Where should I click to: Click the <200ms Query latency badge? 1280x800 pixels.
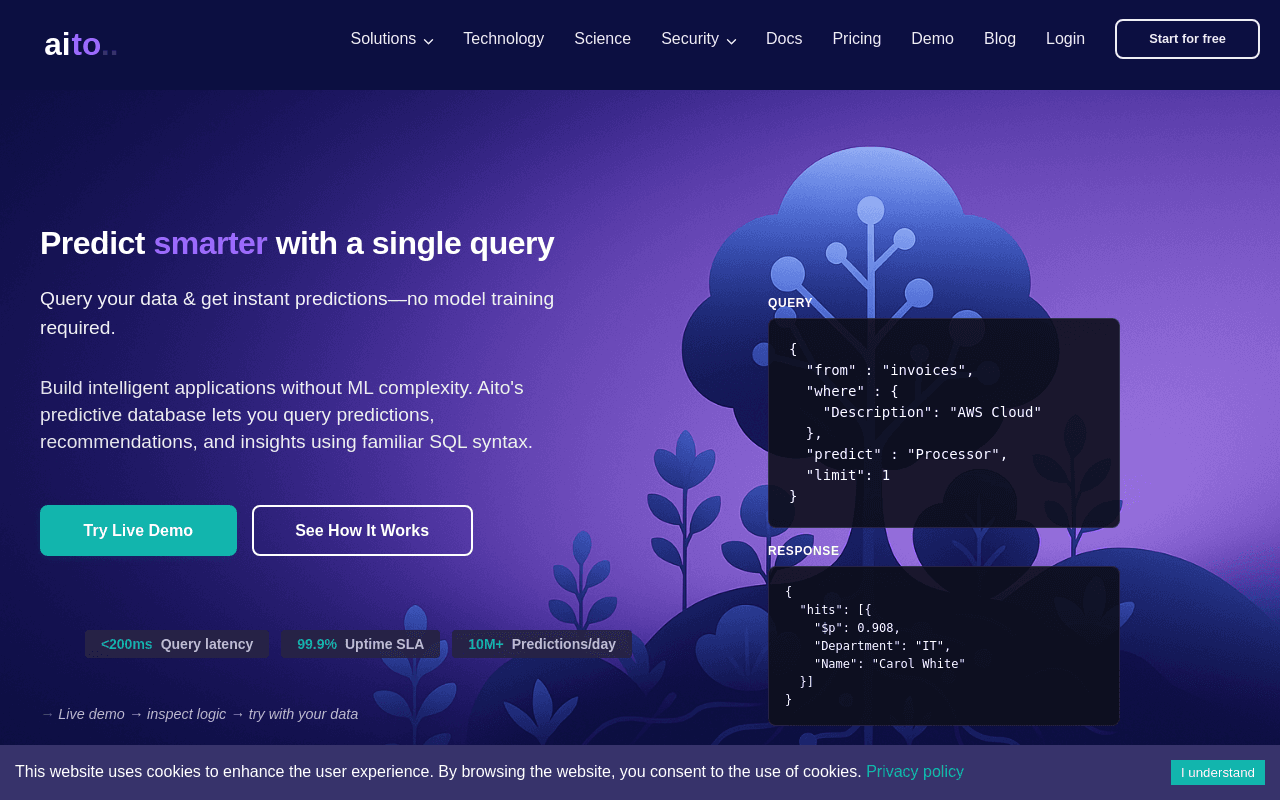click(x=177, y=644)
